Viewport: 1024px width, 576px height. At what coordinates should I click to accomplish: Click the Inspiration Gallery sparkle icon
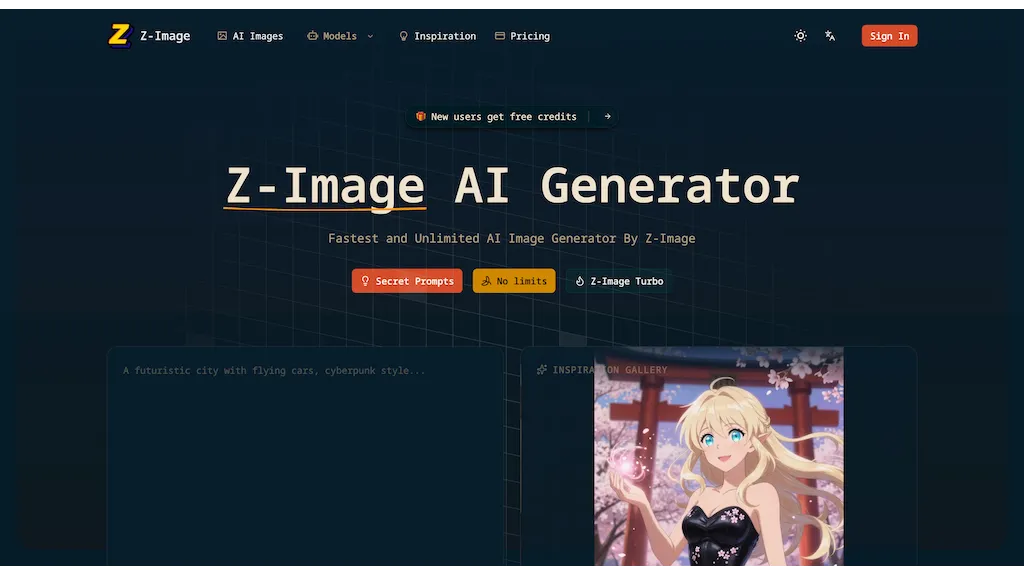(541, 370)
